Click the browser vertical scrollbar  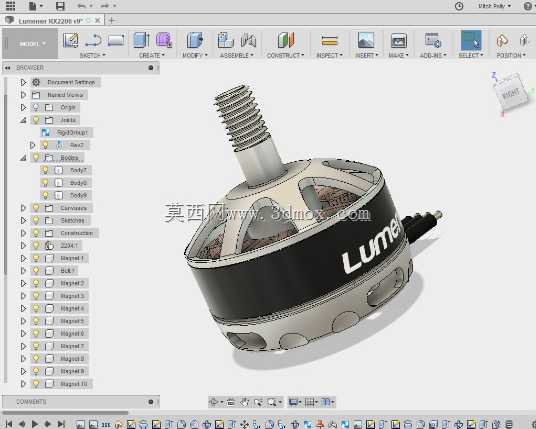pyautogui.click(x=5, y=185)
